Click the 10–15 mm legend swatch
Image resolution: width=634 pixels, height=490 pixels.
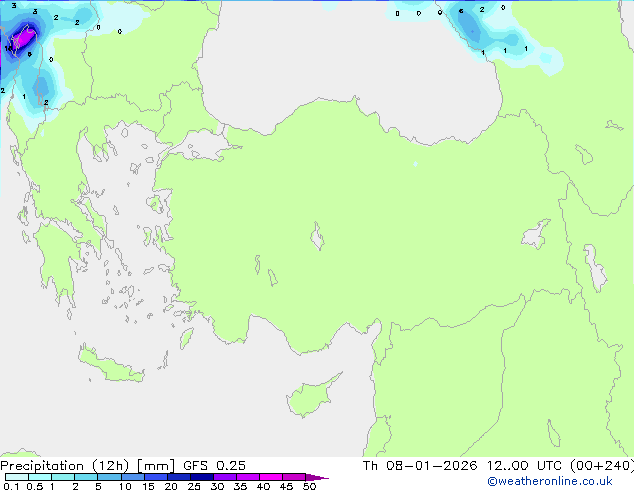click(x=132, y=477)
